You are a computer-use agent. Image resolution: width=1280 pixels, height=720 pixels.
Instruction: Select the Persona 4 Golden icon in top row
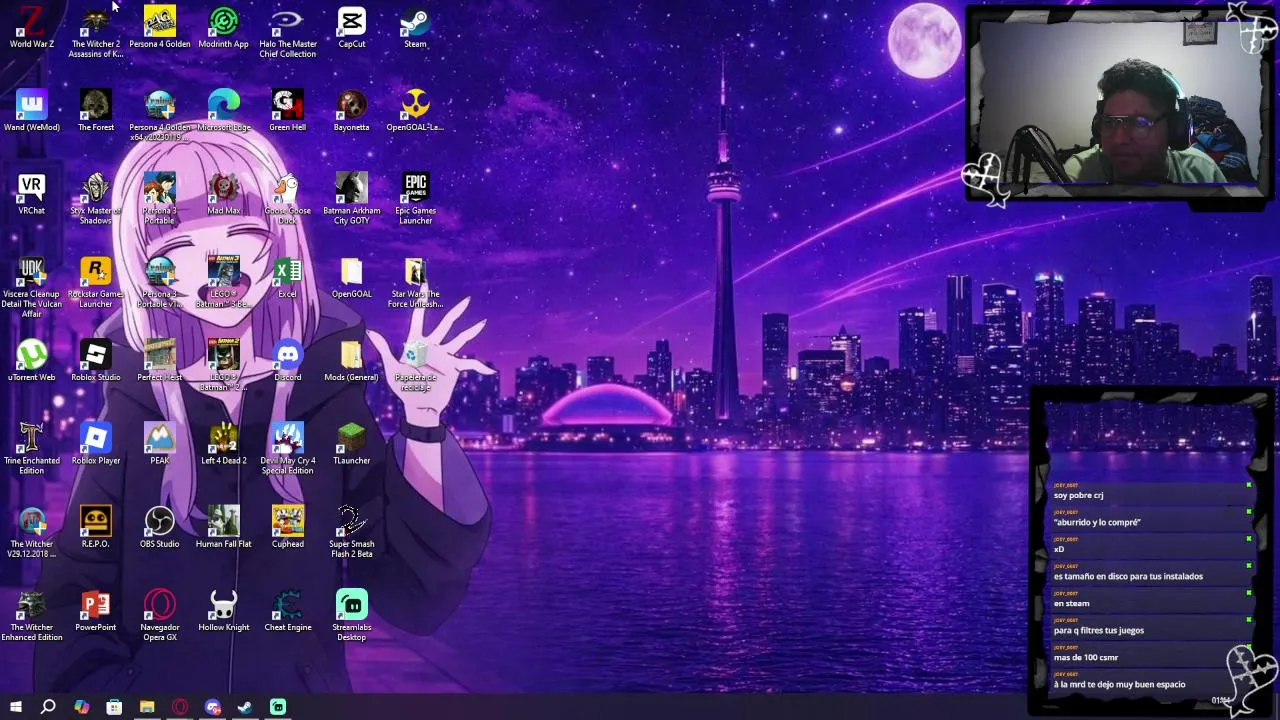[x=160, y=27]
